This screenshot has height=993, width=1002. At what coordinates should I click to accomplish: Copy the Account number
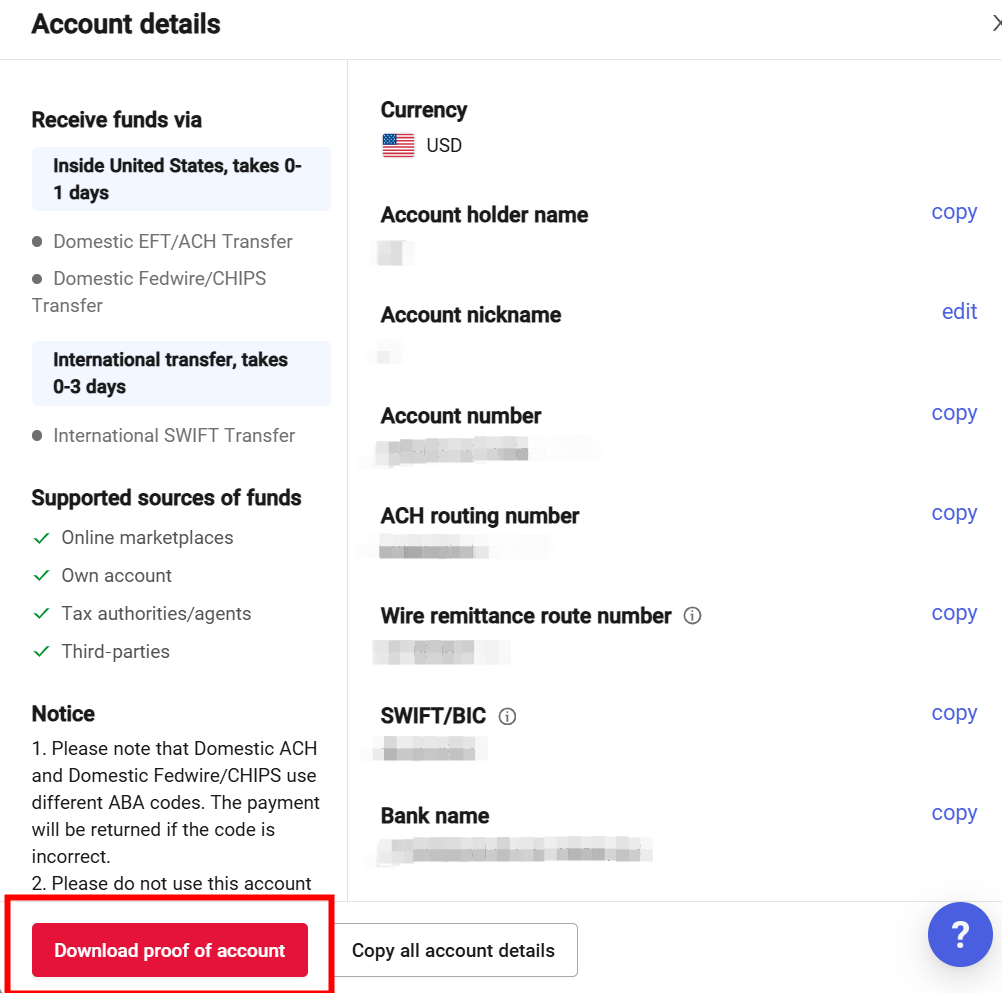coord(953,413)
